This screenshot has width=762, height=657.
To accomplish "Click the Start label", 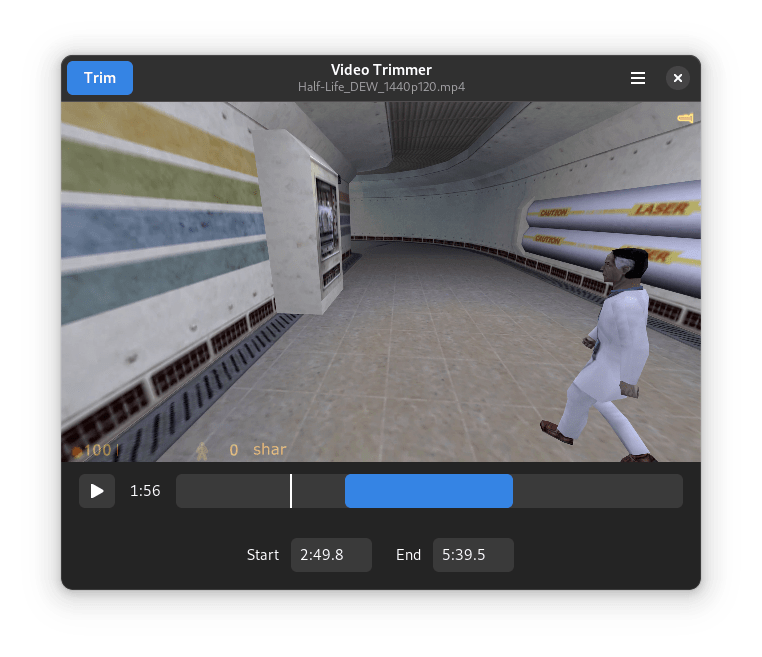I will tap(262, 554).
